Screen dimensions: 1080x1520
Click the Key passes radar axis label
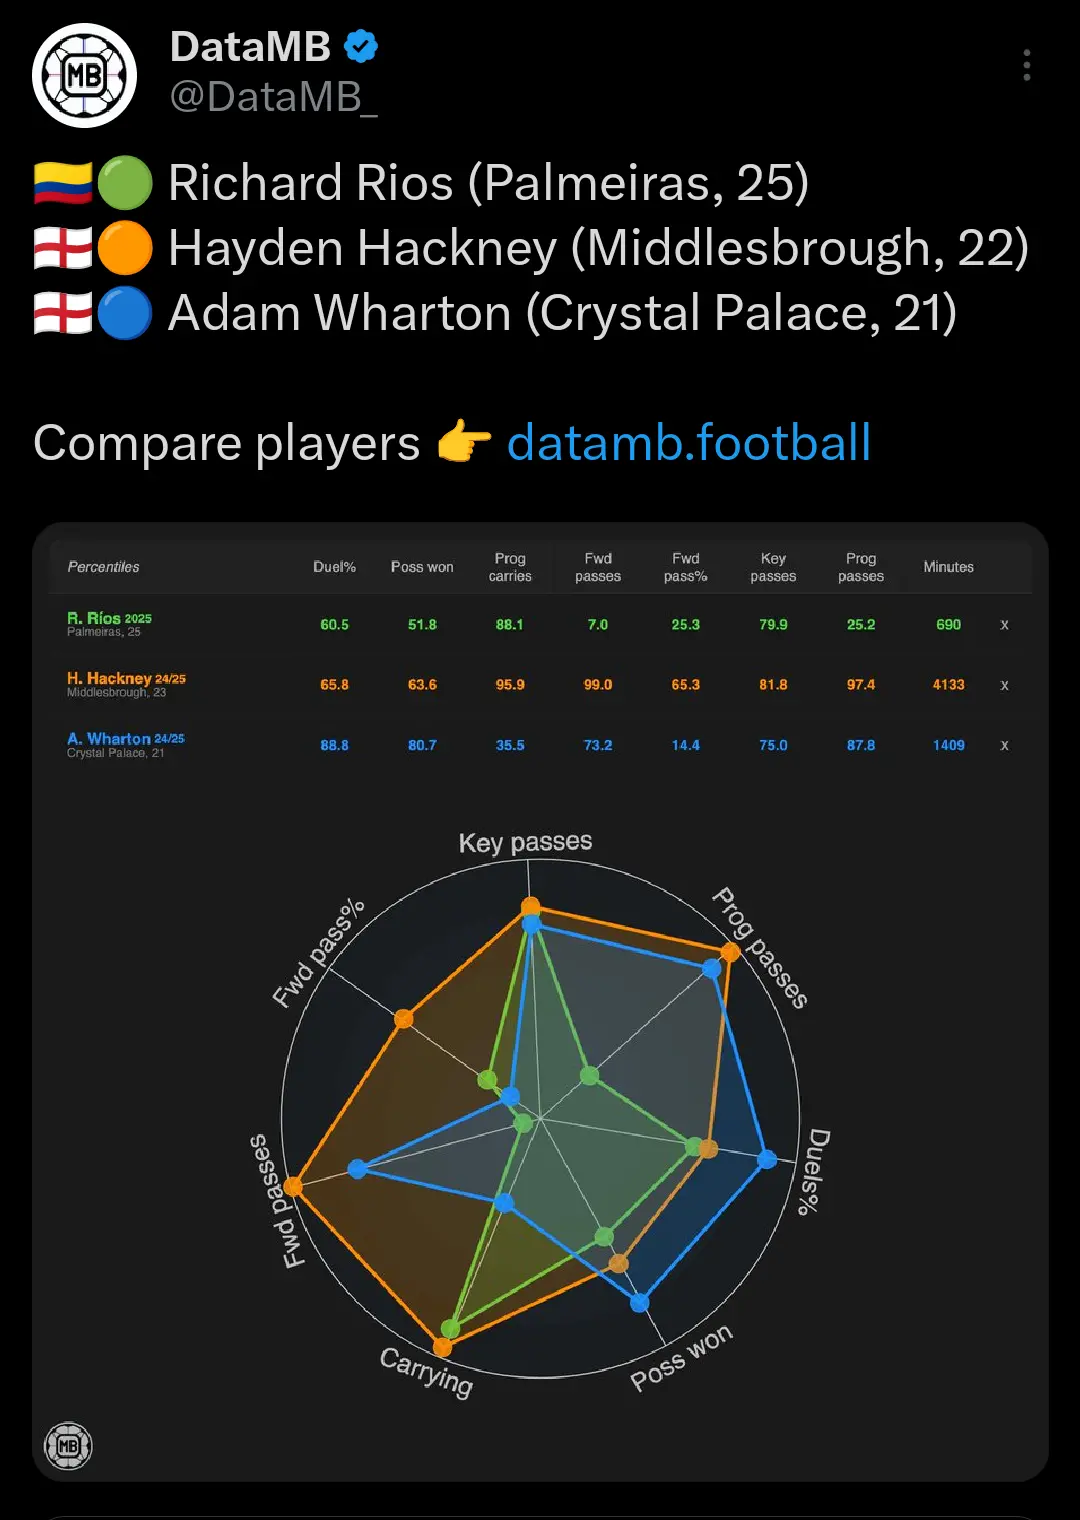(525, 842)
